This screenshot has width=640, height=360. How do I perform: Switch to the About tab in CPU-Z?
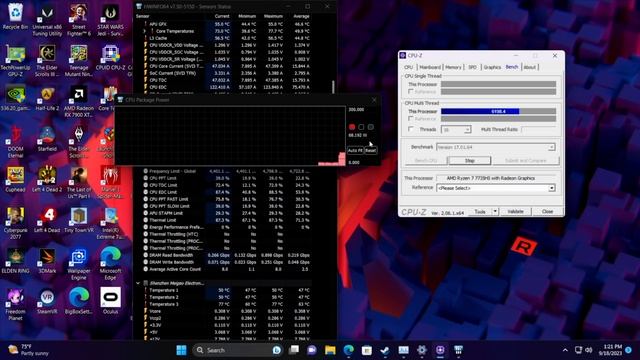pyautogui.click(x=529, y=67)
